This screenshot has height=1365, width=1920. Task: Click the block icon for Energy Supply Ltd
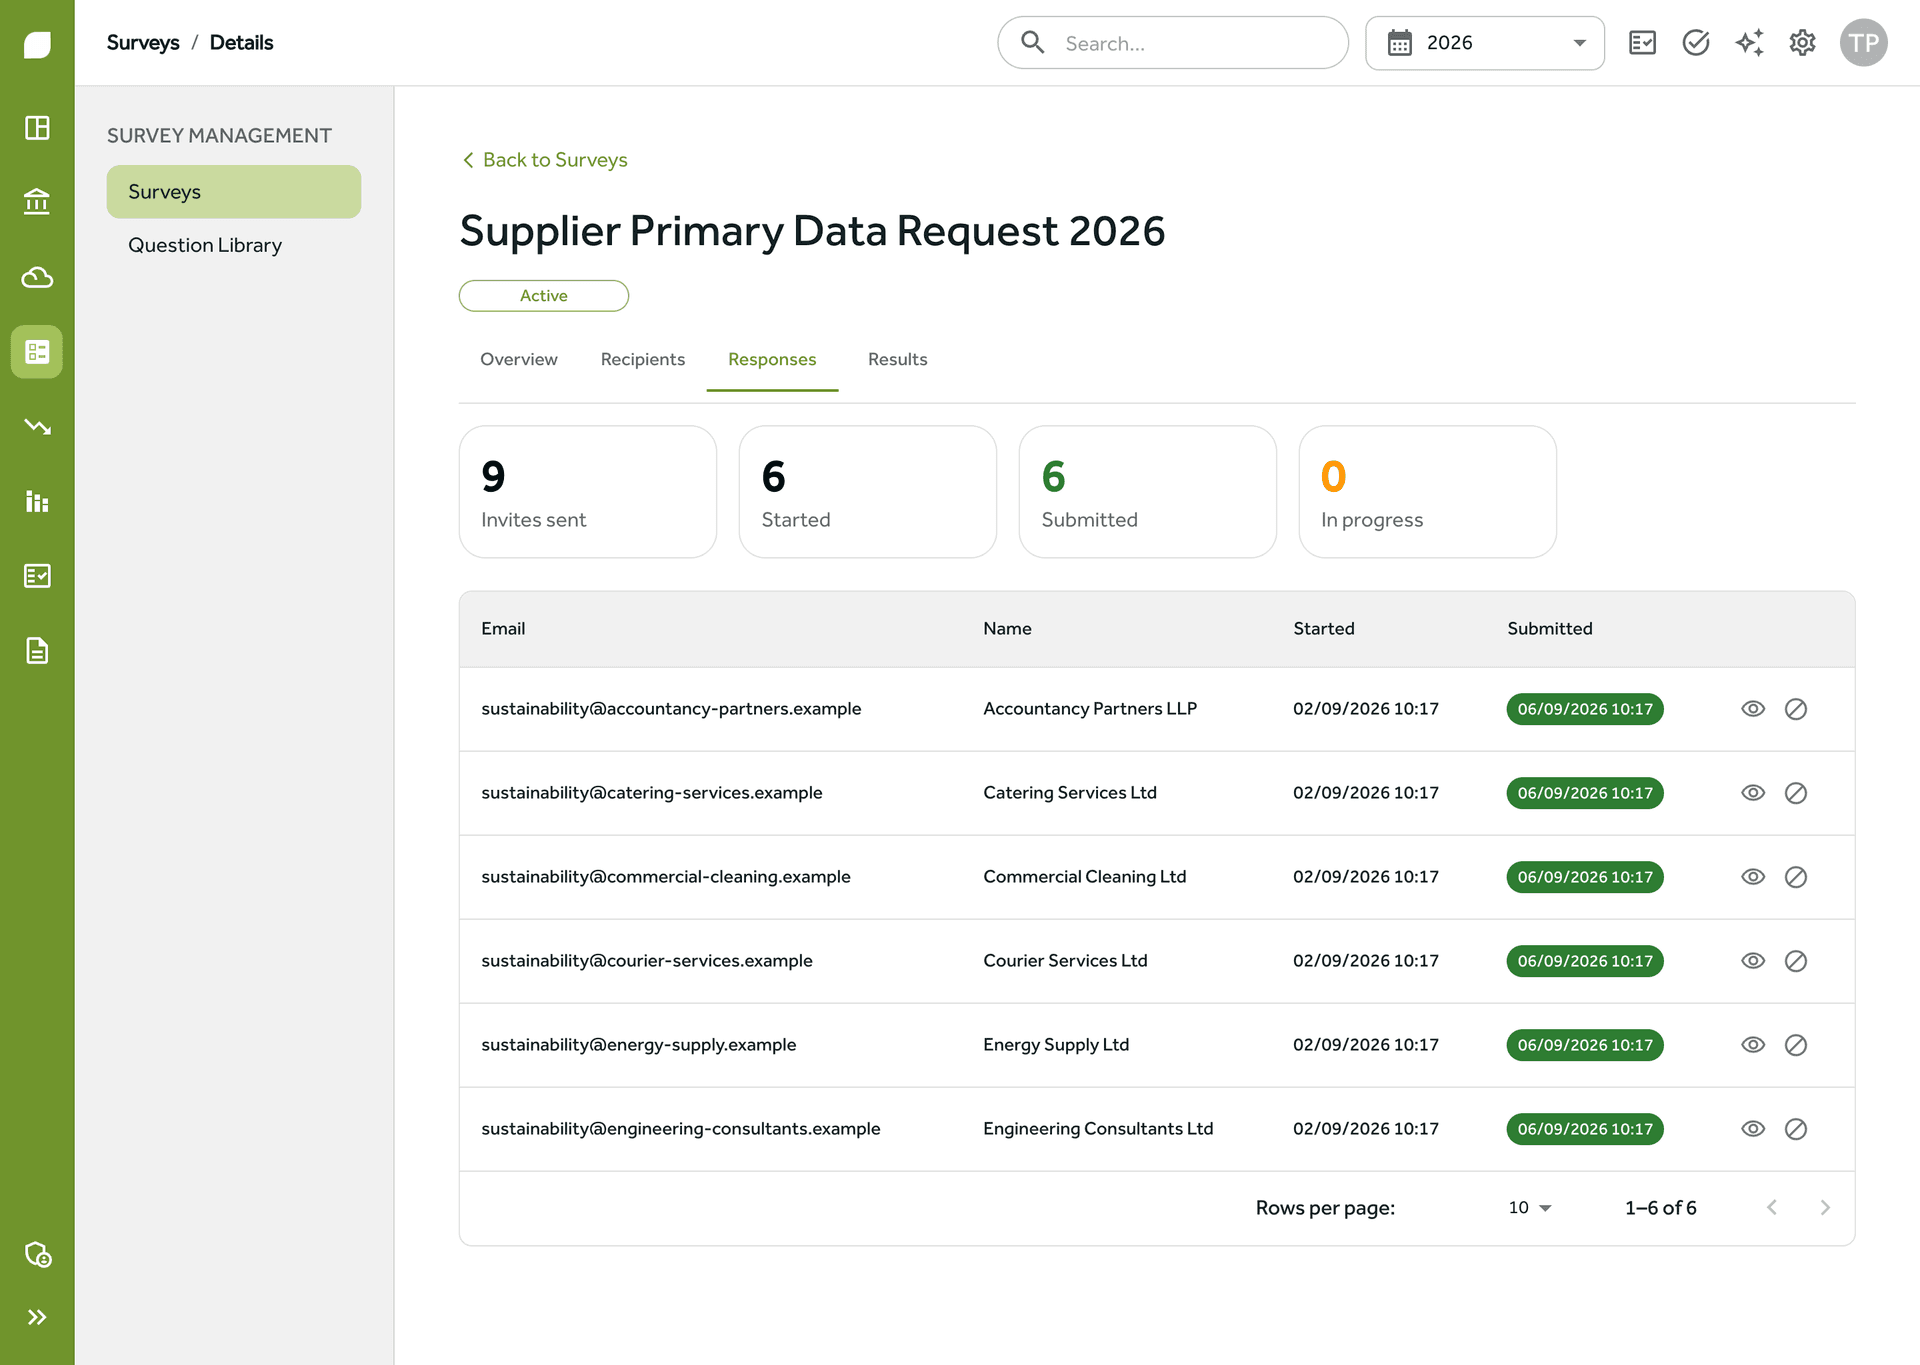point(1796,1045)
